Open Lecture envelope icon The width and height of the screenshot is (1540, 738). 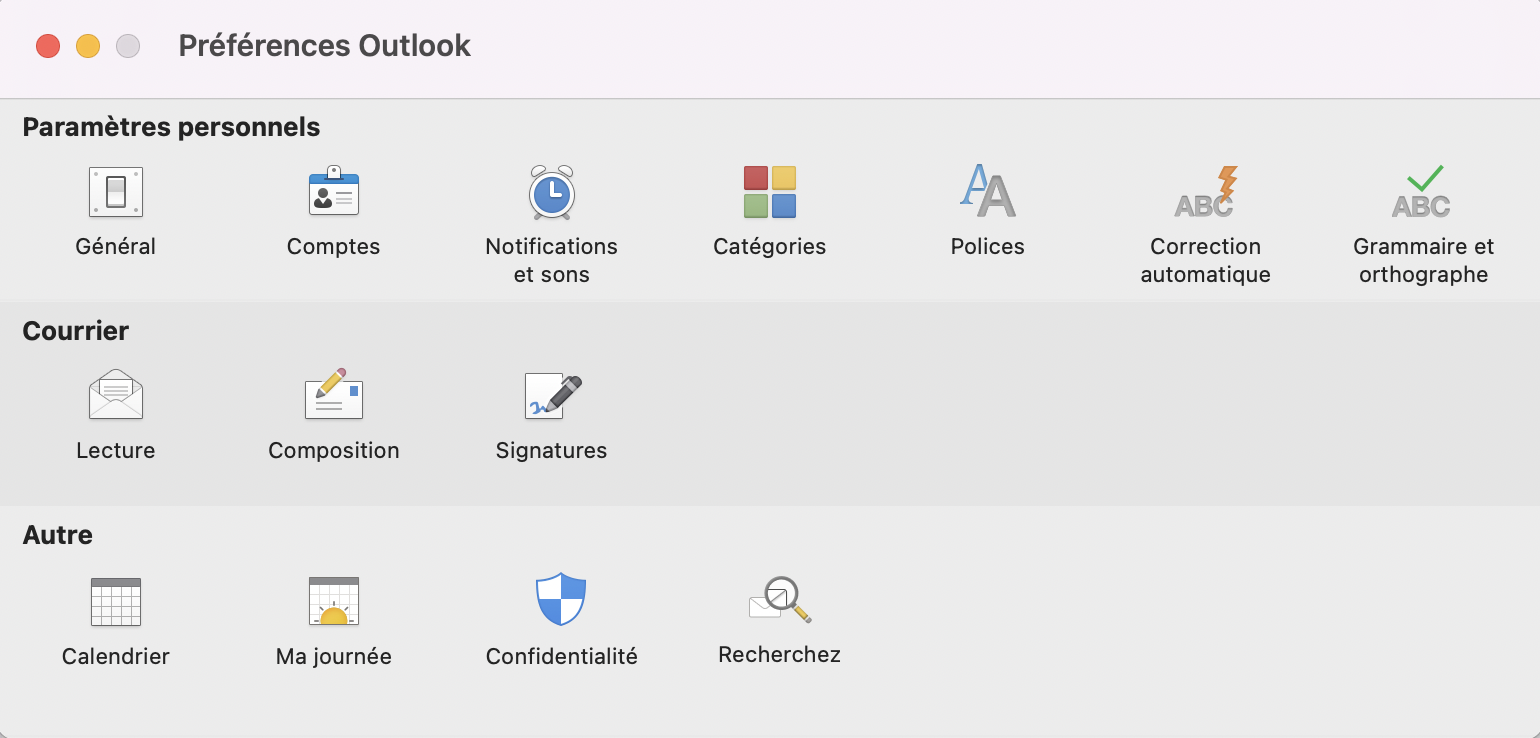[x=116, y=394]
